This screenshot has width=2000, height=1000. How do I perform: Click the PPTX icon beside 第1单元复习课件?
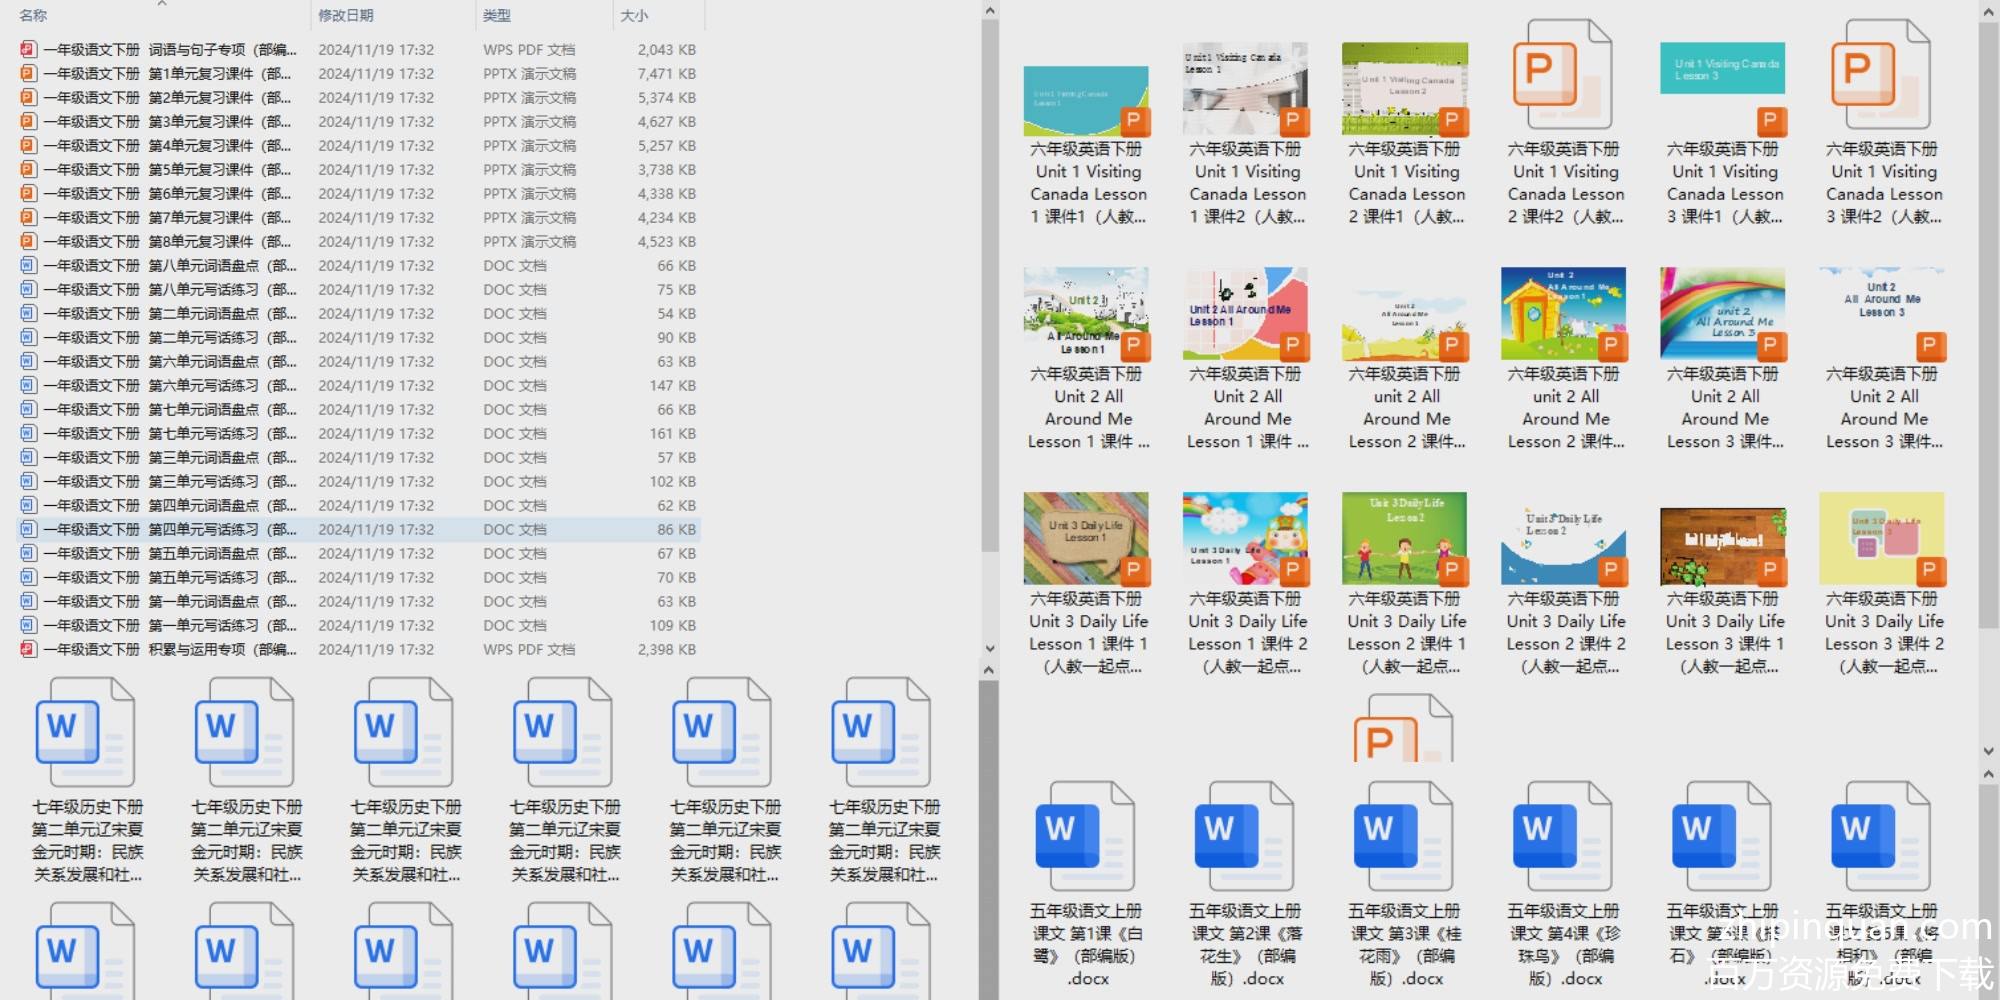coord(28,73)
